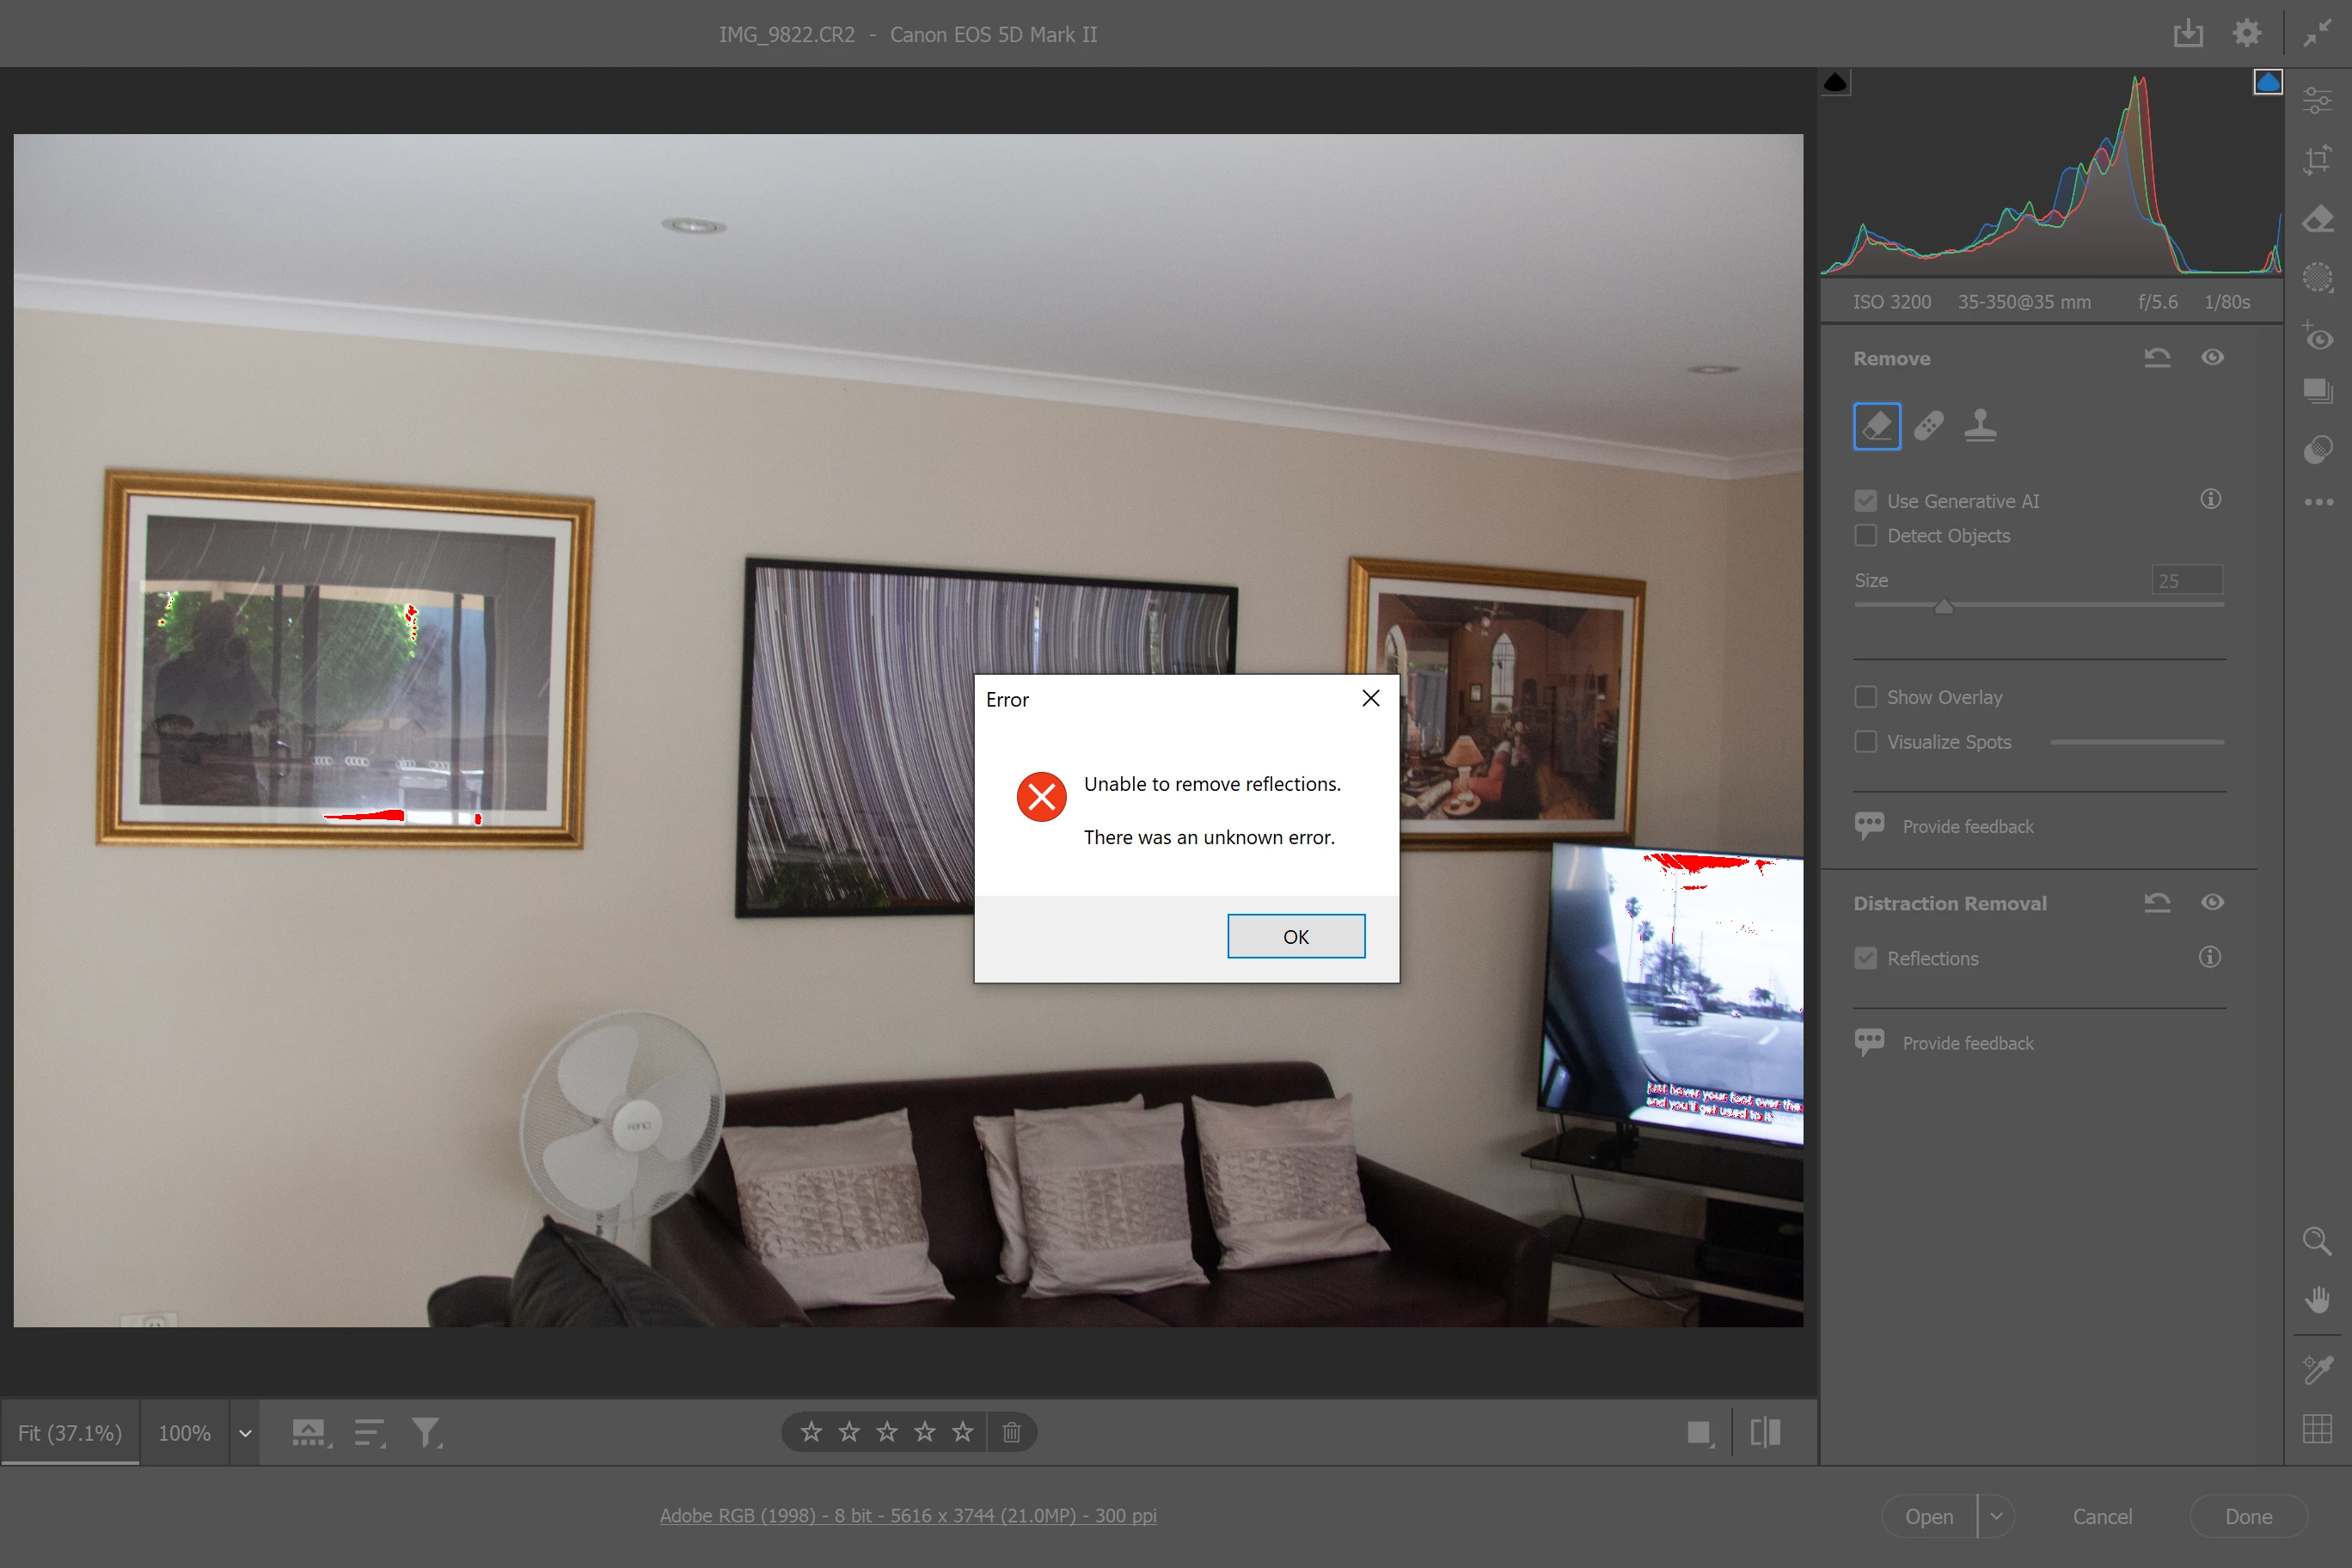This screenshot has width=2352, height=1568.
Task: Click the Size slider handle
Action: tap(1943, 606)
